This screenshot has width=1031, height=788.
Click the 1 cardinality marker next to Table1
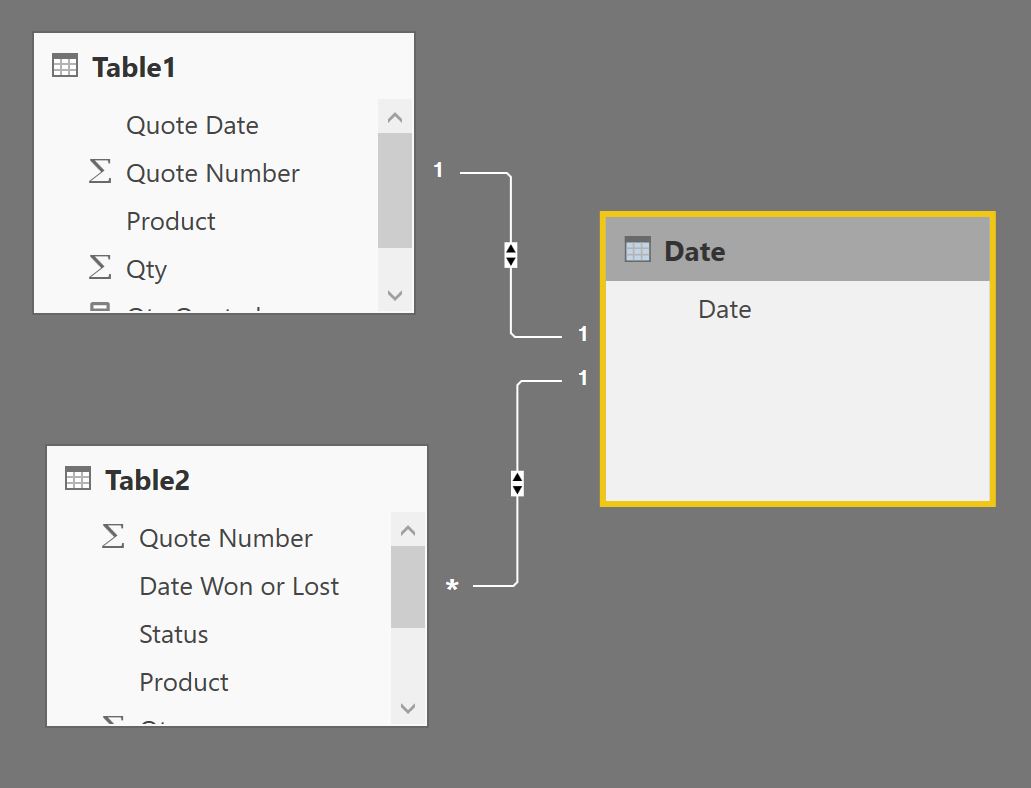click(438, 170)
